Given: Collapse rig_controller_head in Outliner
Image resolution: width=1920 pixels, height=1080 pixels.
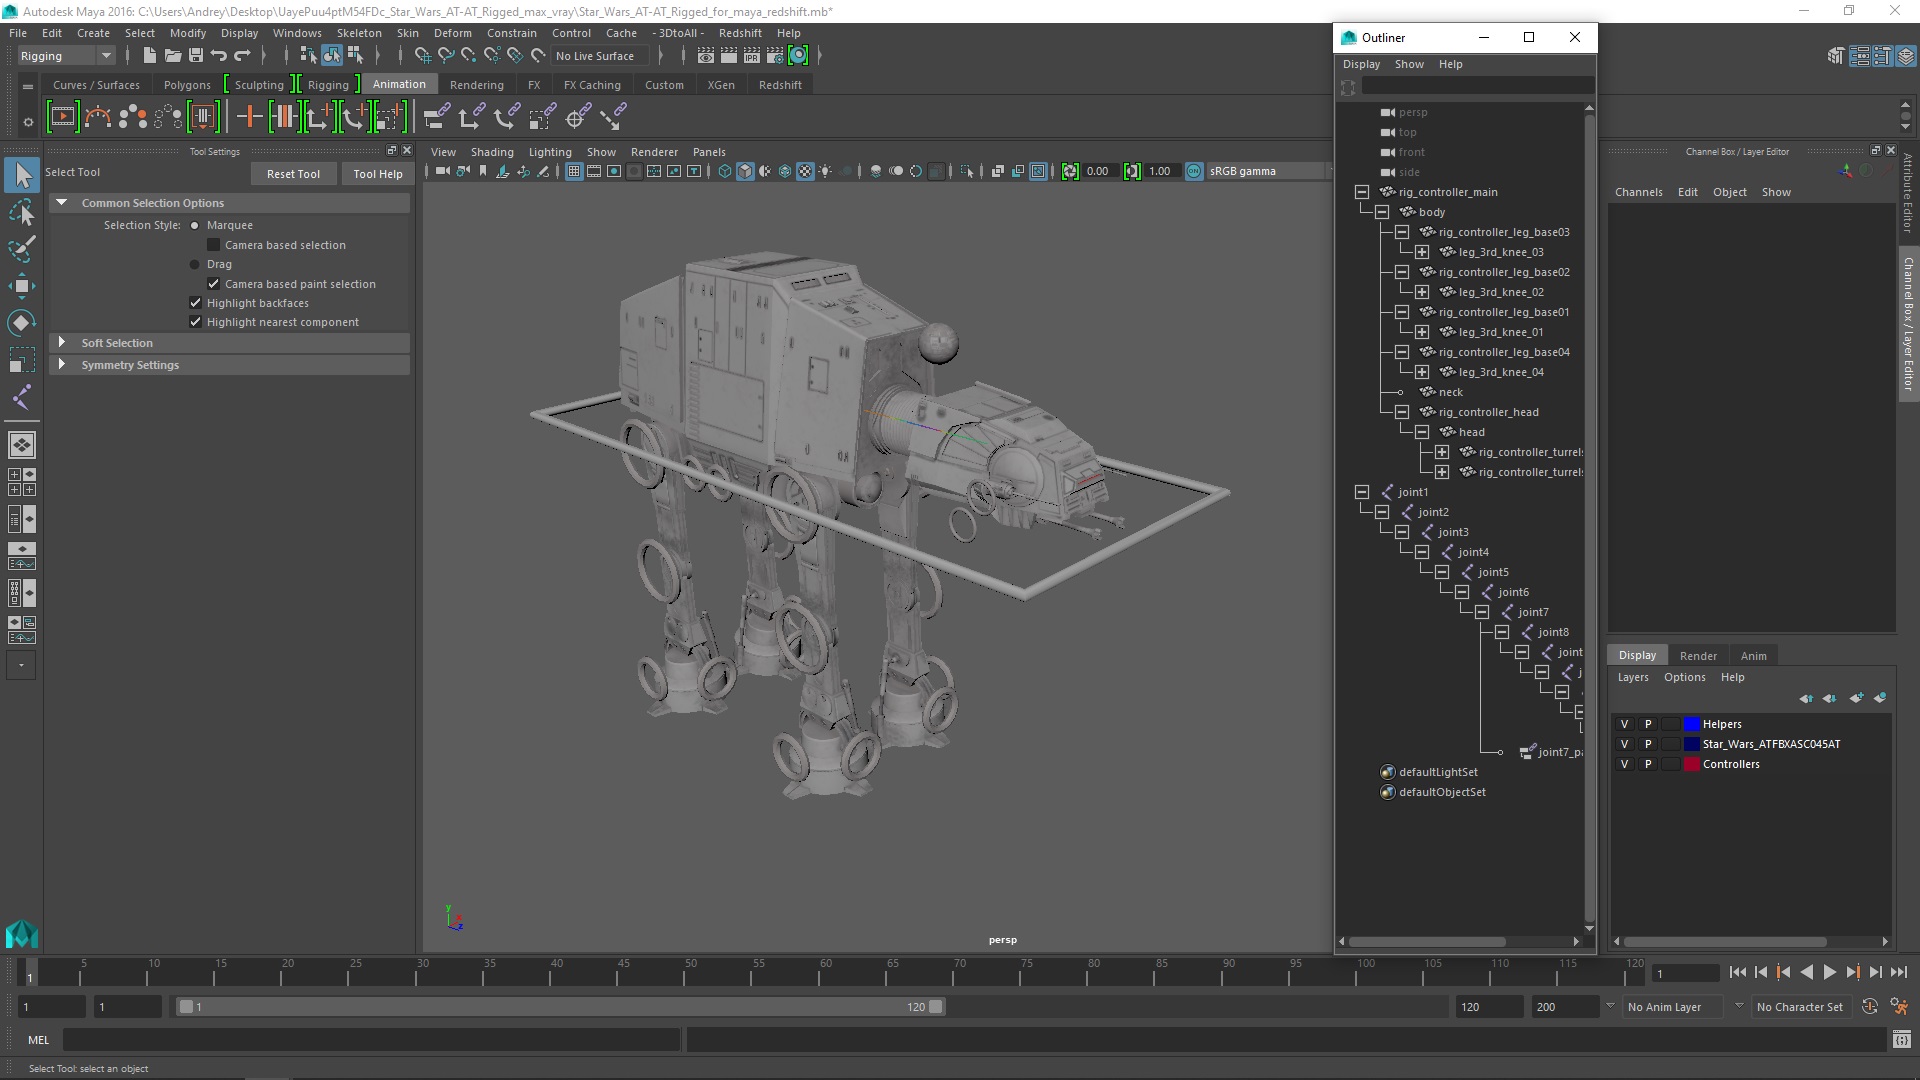Looking at the screenshot, I should (1401, 412).
